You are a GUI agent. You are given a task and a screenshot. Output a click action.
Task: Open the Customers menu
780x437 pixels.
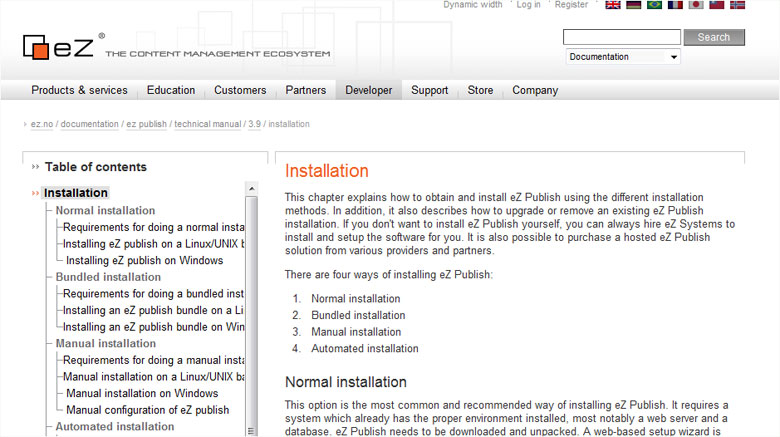point(240,90)
